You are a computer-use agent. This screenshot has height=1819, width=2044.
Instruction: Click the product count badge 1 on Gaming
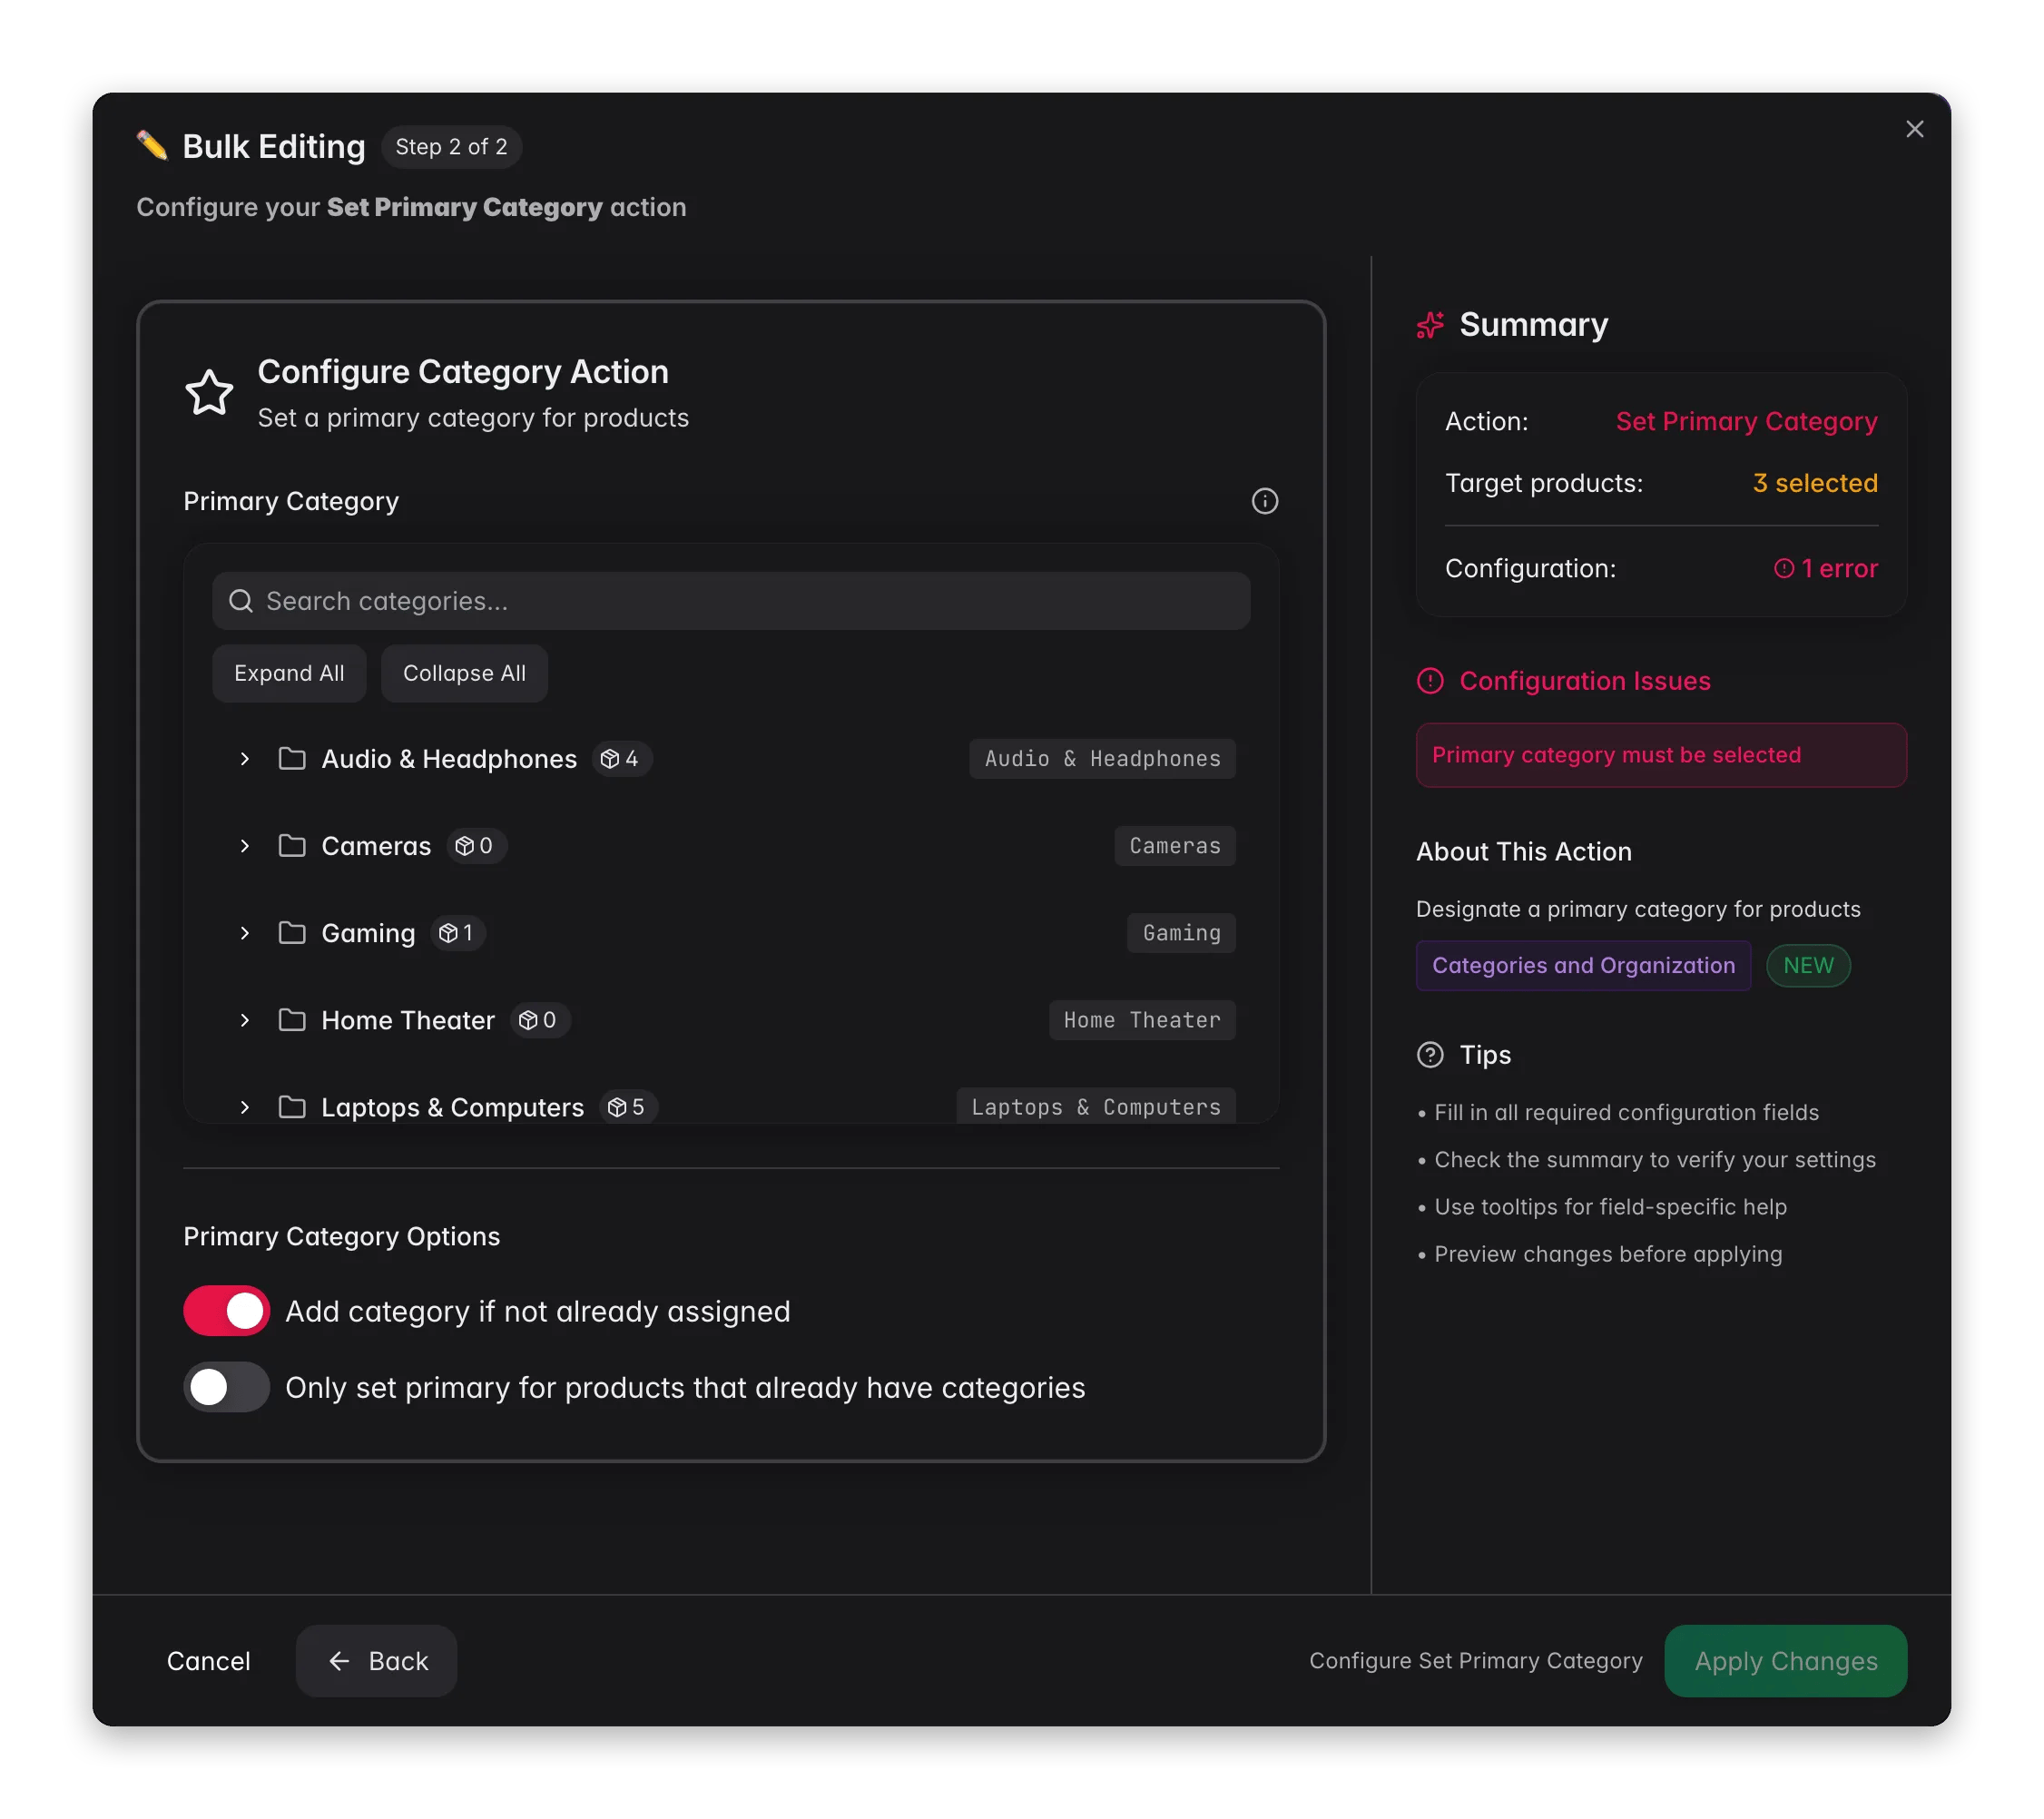click(x=458, y=933)
